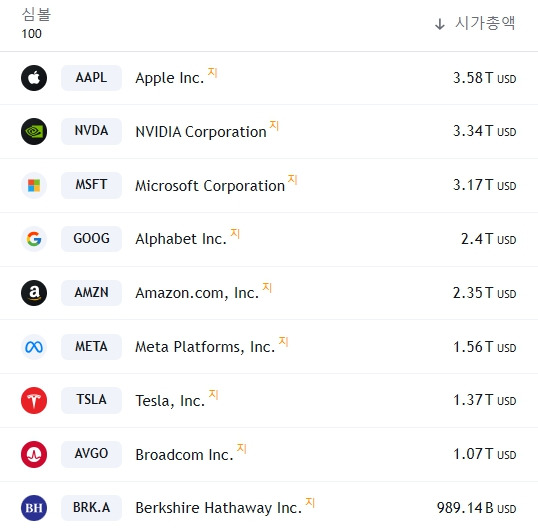This screenshot has width=538, height=530.
Task: Click the 지 marker next to Berkshire Hathaway
Action: pyautogui.click(x=310, y=503)
